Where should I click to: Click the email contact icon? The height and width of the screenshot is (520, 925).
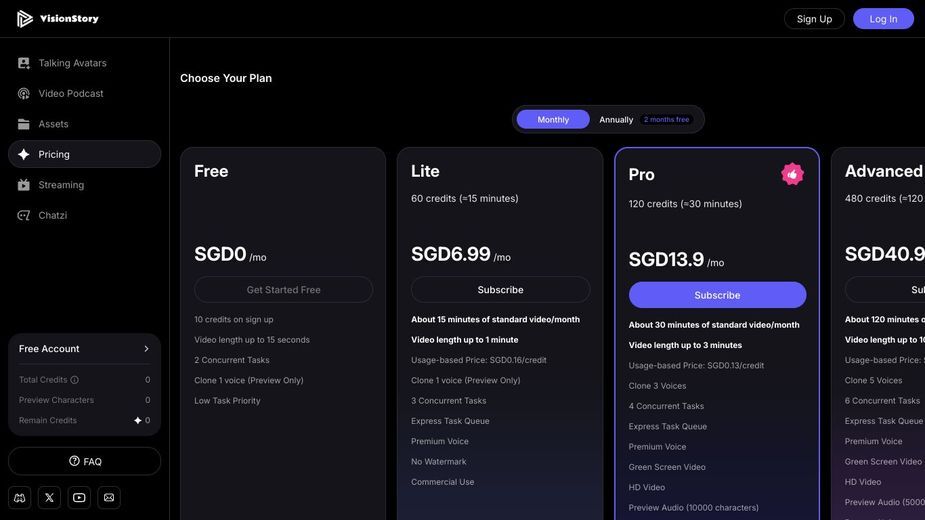(x=109, y=498)
